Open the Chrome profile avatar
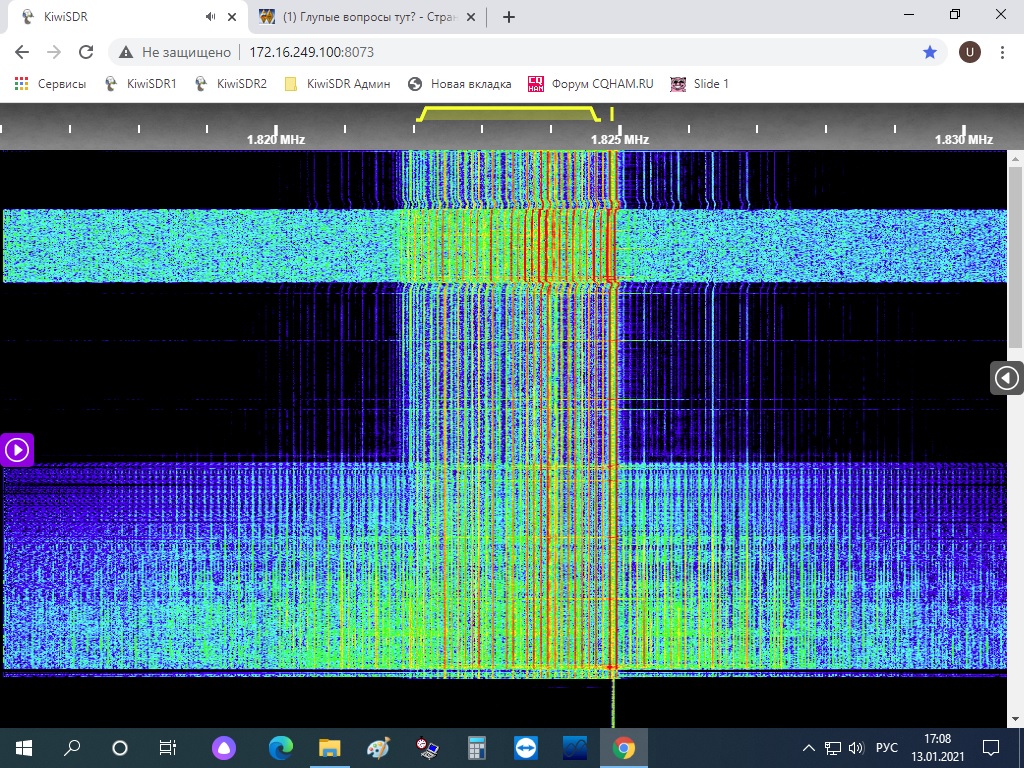Screen dimensions: 1024x768 tap(969, 52)
